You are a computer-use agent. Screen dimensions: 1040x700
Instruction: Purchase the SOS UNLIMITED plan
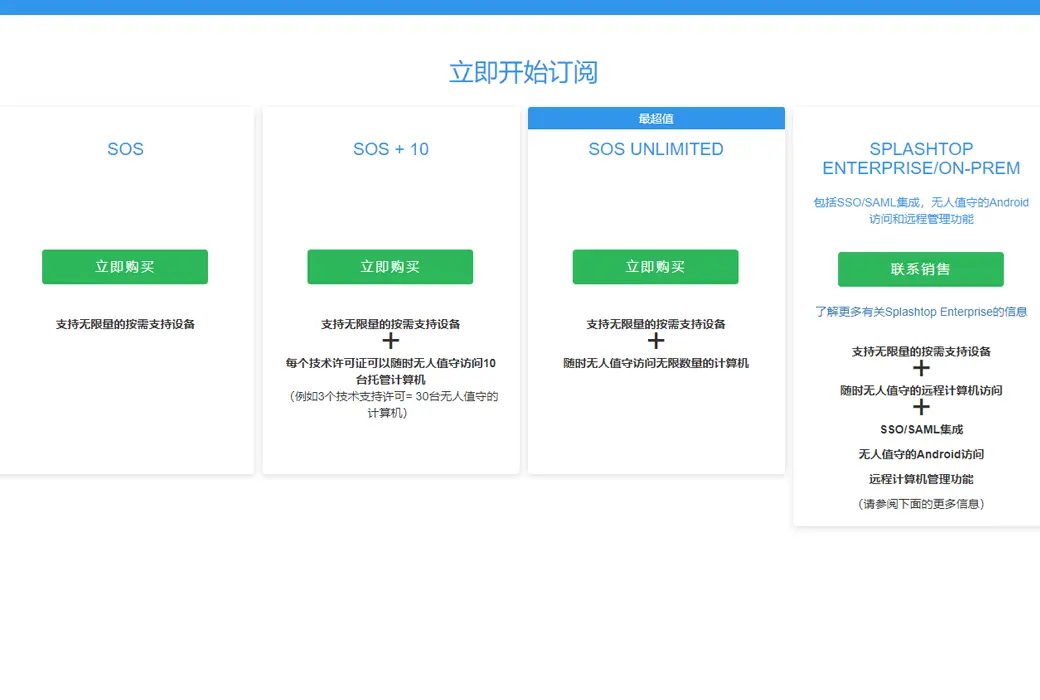coord(655,267)
